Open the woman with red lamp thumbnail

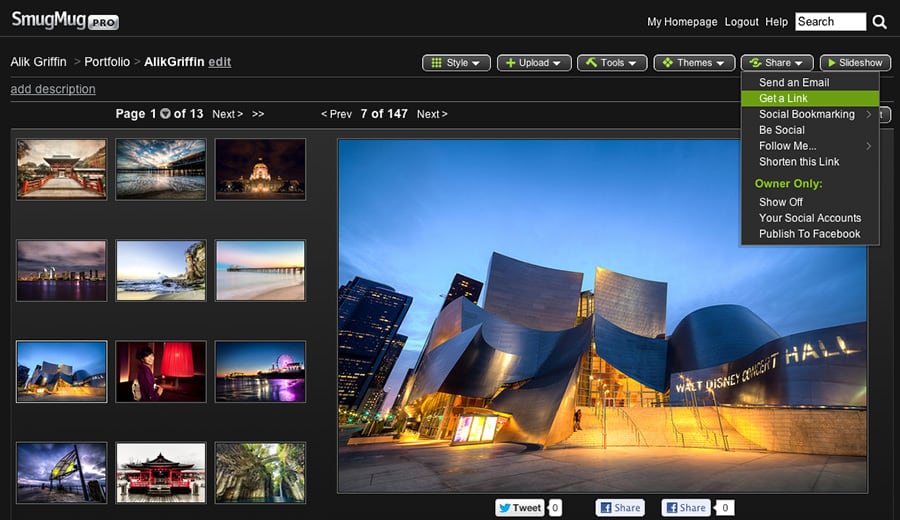(x=161, y=371)
